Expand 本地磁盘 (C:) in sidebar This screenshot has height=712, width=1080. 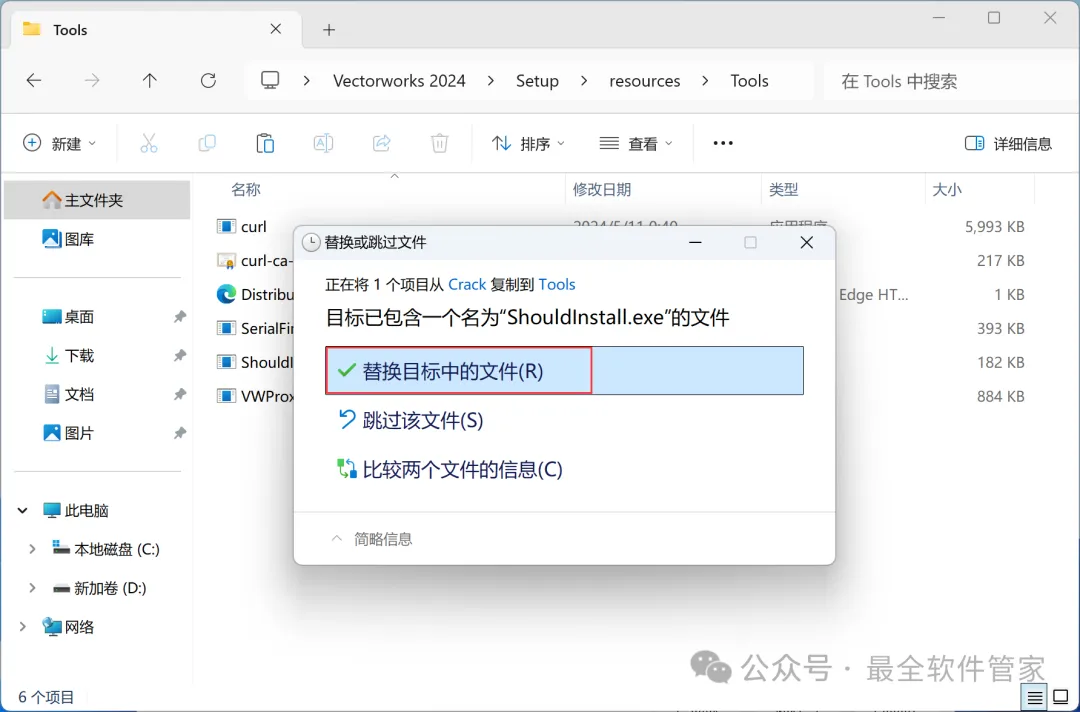(32, 549)
